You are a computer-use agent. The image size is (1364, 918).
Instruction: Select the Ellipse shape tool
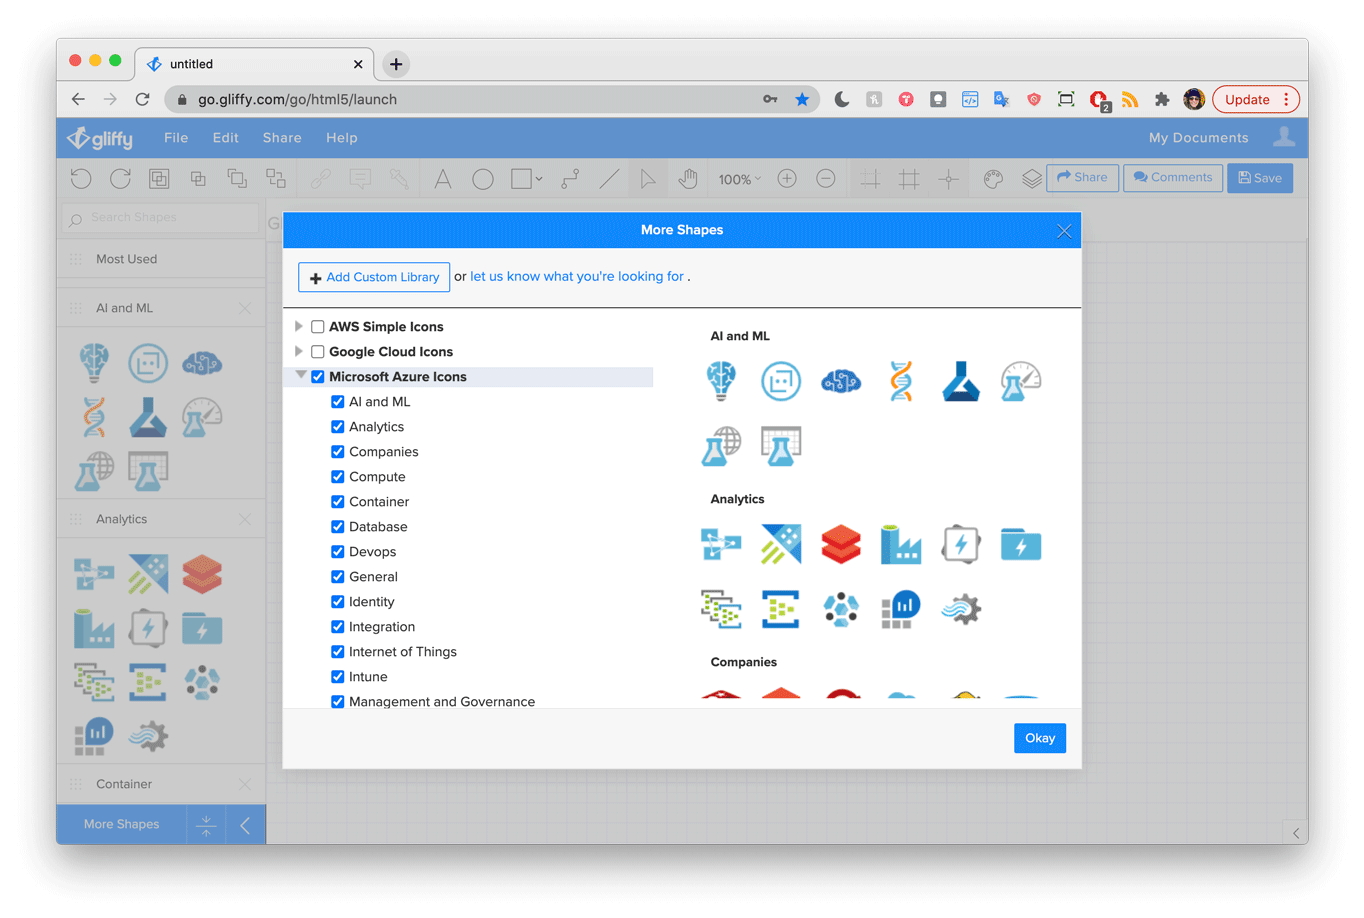[483, 179]
